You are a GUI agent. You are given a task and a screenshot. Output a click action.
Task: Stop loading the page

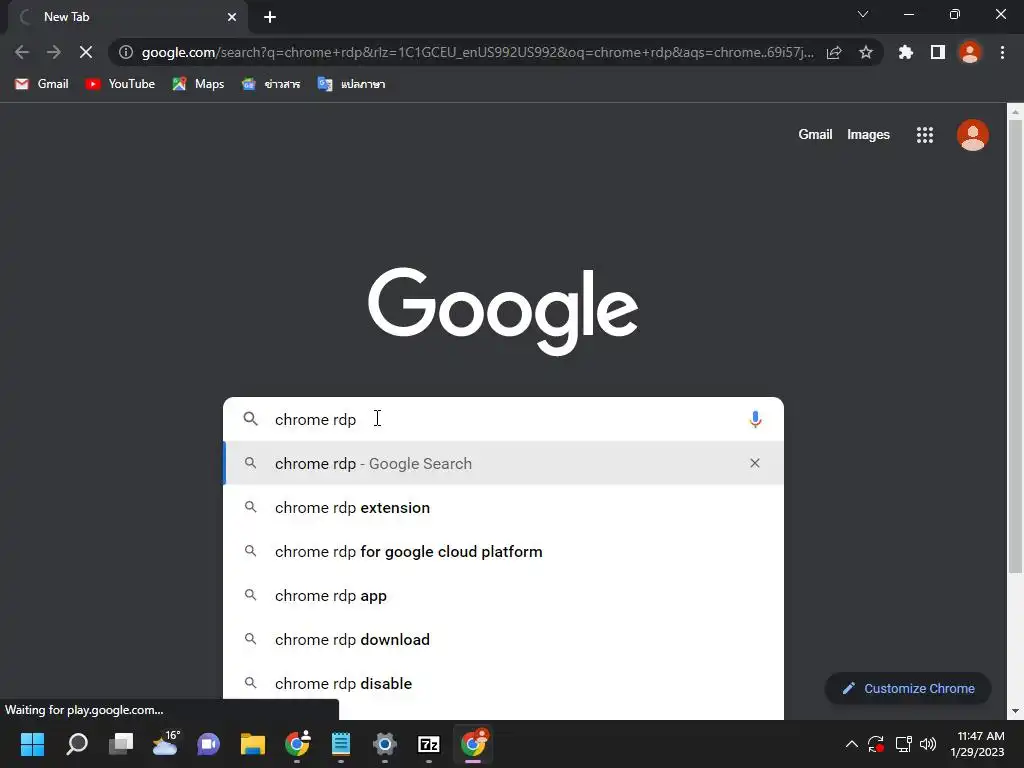86,52
